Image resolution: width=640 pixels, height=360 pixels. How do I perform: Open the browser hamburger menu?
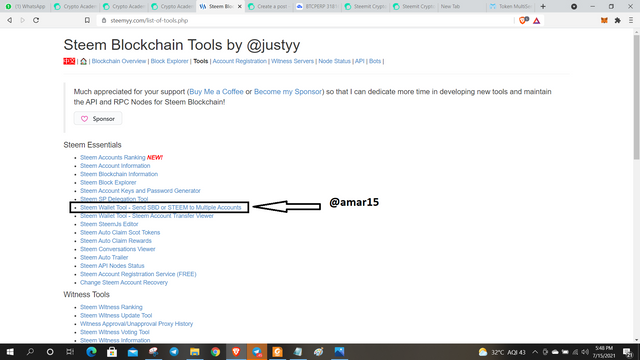pos(631,20)
